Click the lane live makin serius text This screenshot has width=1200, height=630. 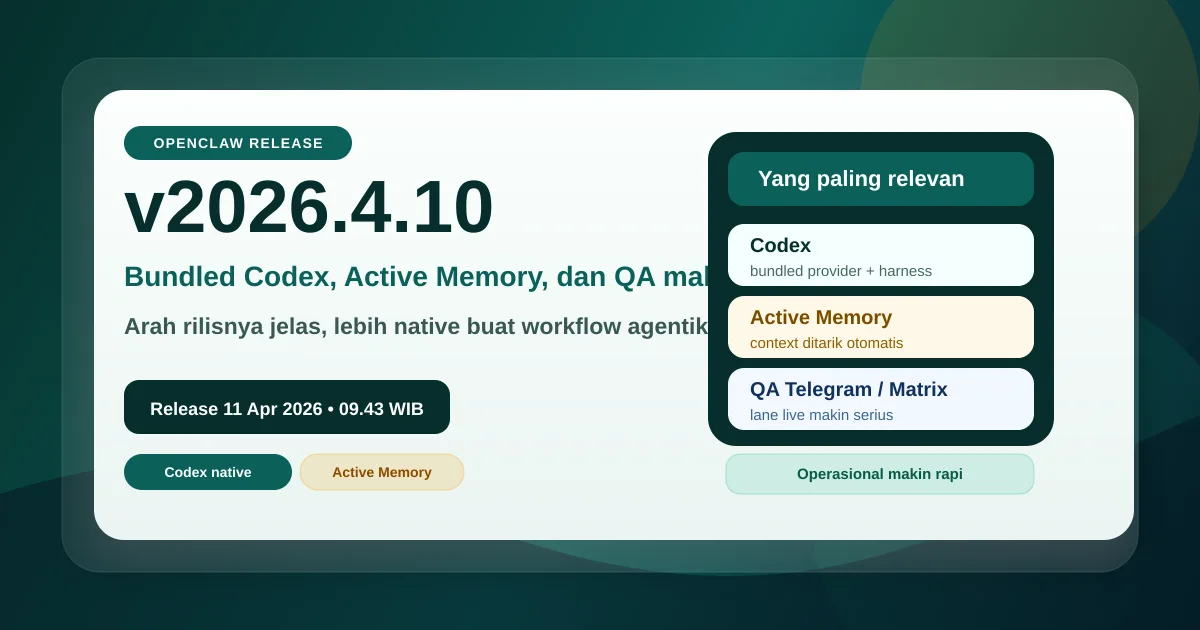click(821, 415)
